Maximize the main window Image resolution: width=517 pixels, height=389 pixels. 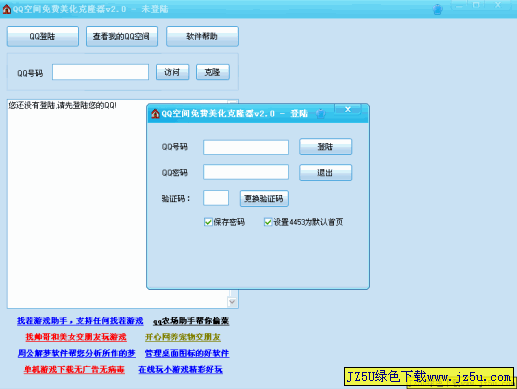pos(476,5)
